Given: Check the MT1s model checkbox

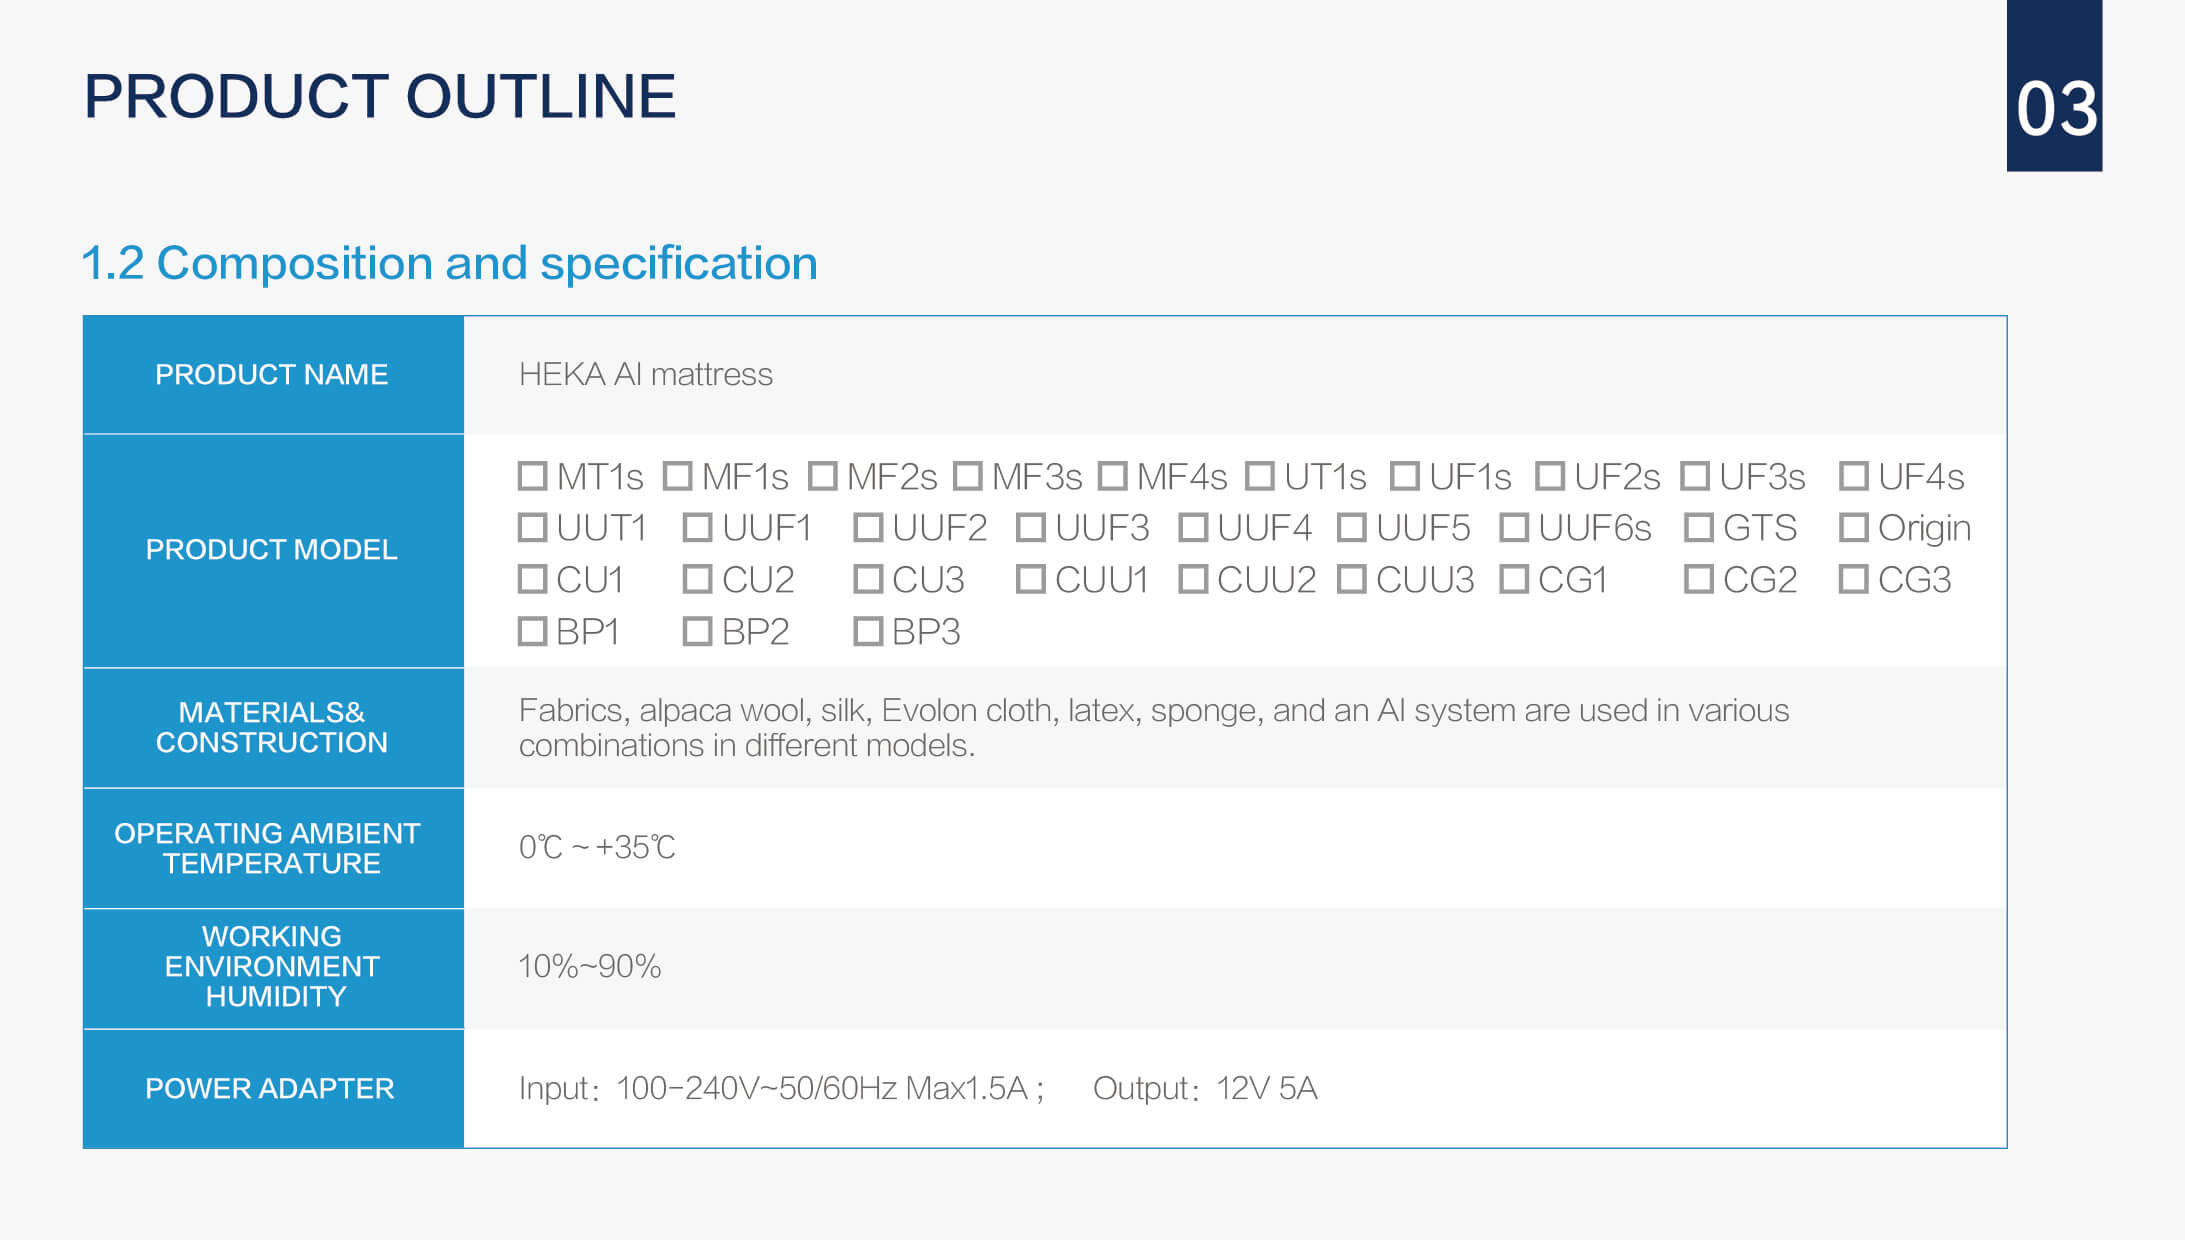Looking at the screenshot, I should point(532,476).
